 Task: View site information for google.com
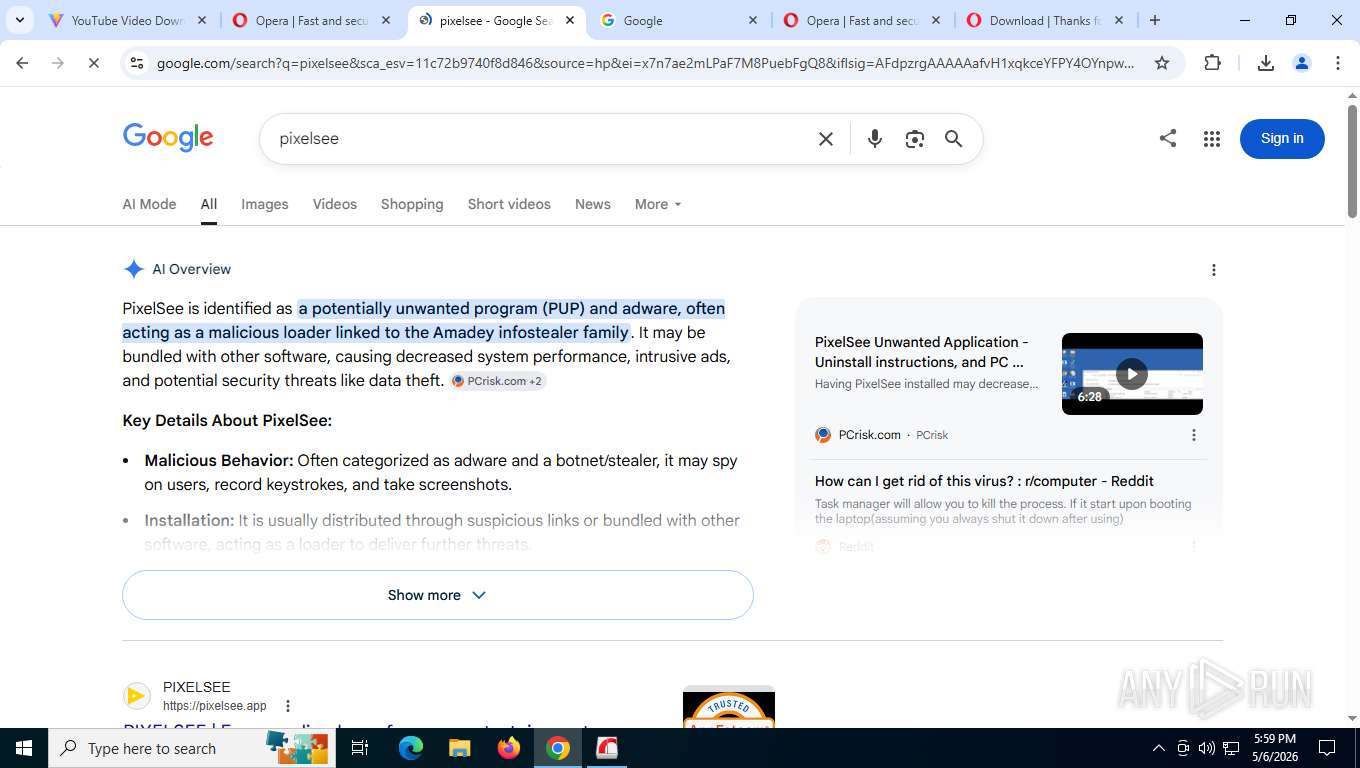point(137,63)
